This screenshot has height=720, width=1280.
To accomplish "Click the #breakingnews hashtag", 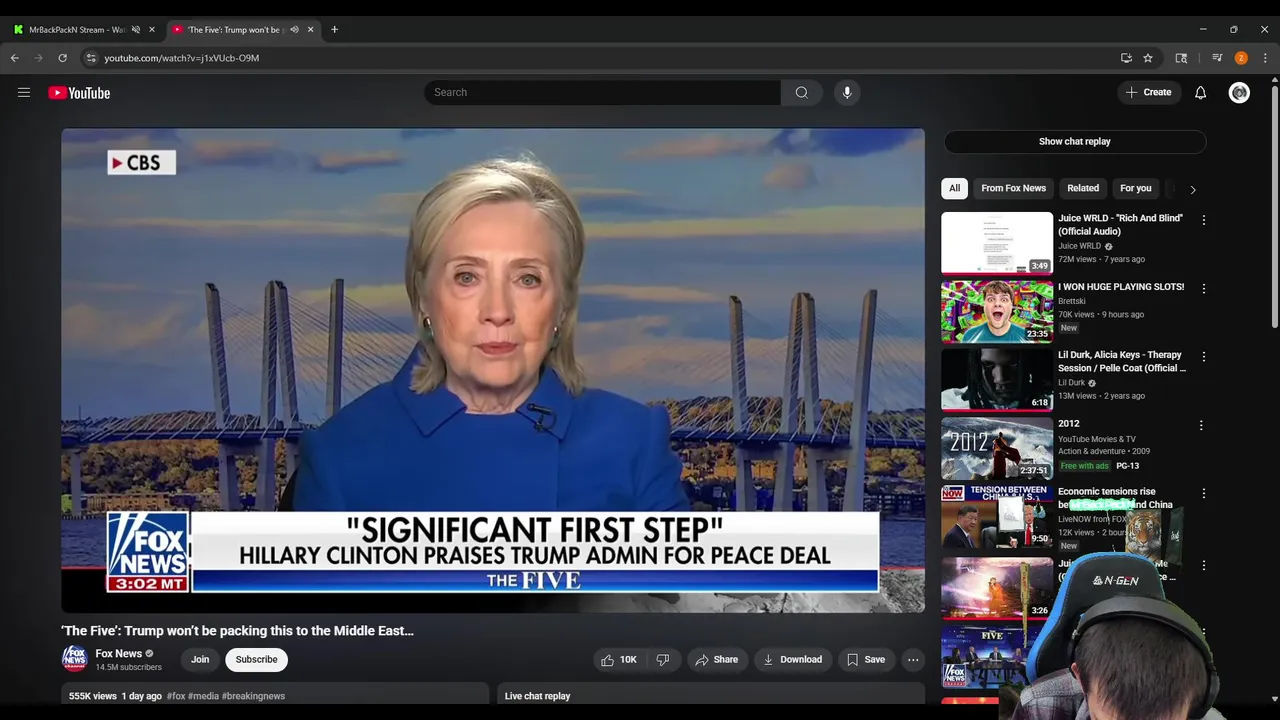I will [x=253, y=696].
